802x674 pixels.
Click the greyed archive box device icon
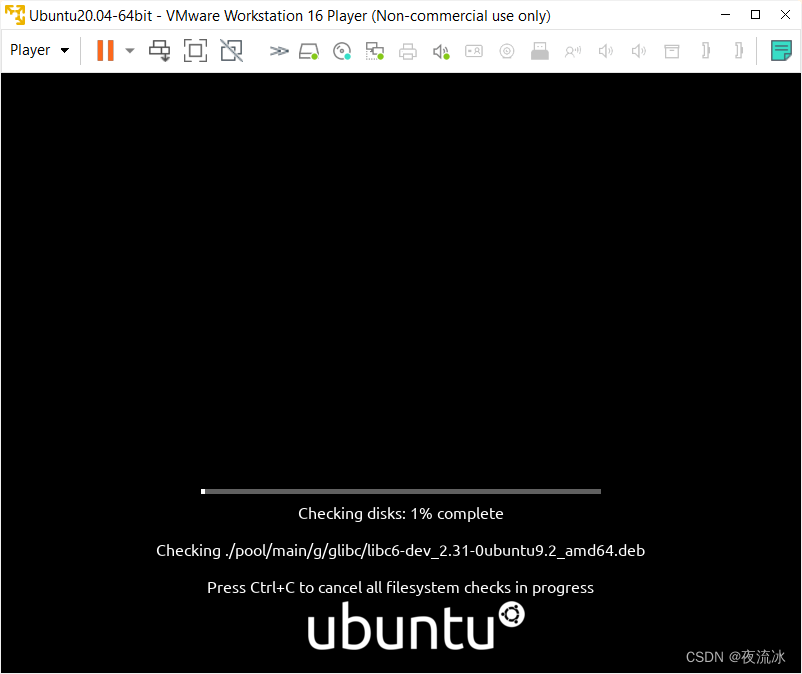click(672, 51)
